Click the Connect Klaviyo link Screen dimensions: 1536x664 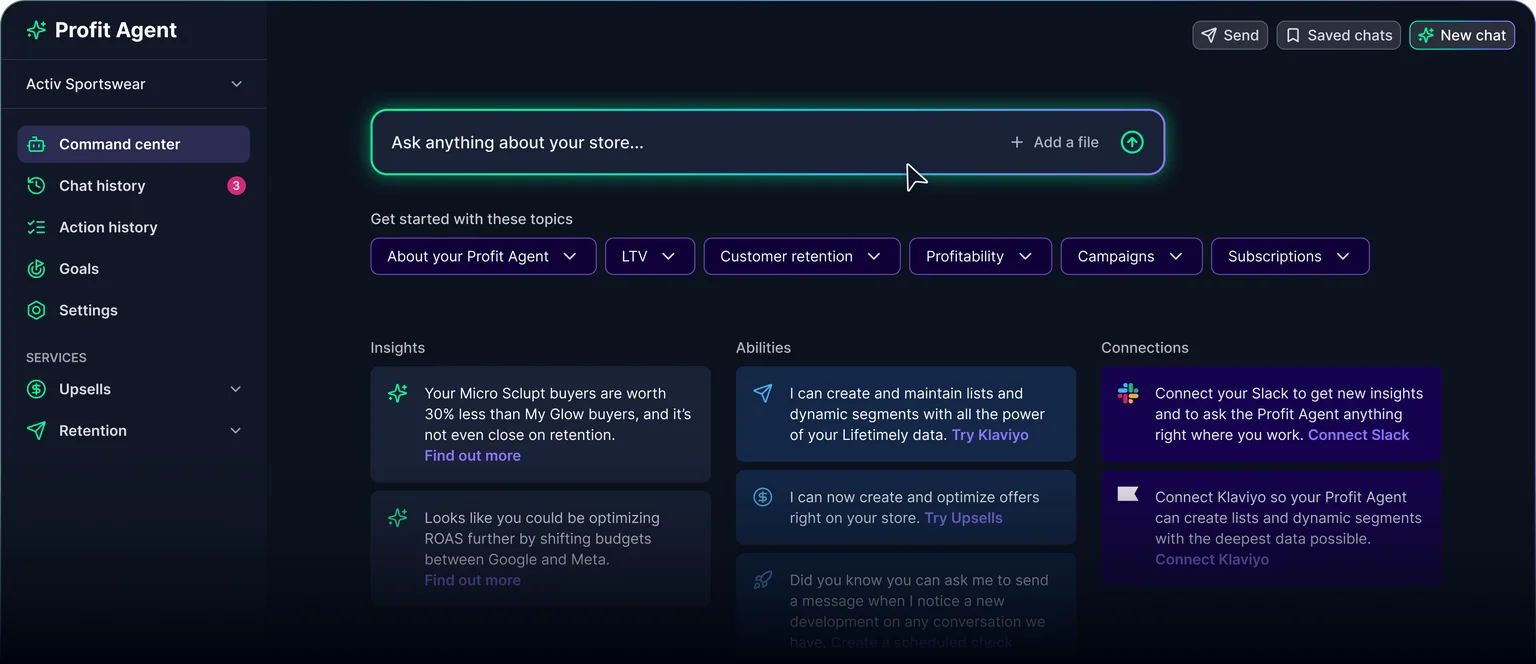(1212, 559)
